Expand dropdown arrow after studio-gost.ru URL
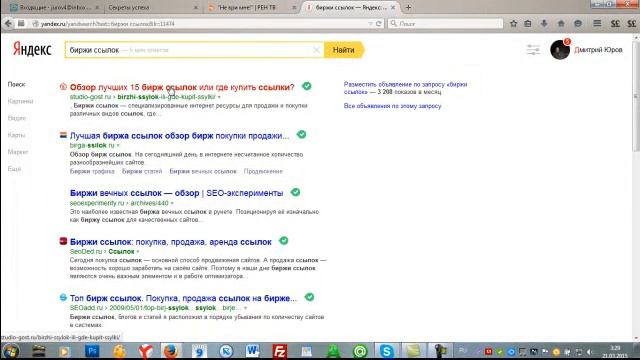This screenshot has height=360, width=640. (x=219, y=97)
